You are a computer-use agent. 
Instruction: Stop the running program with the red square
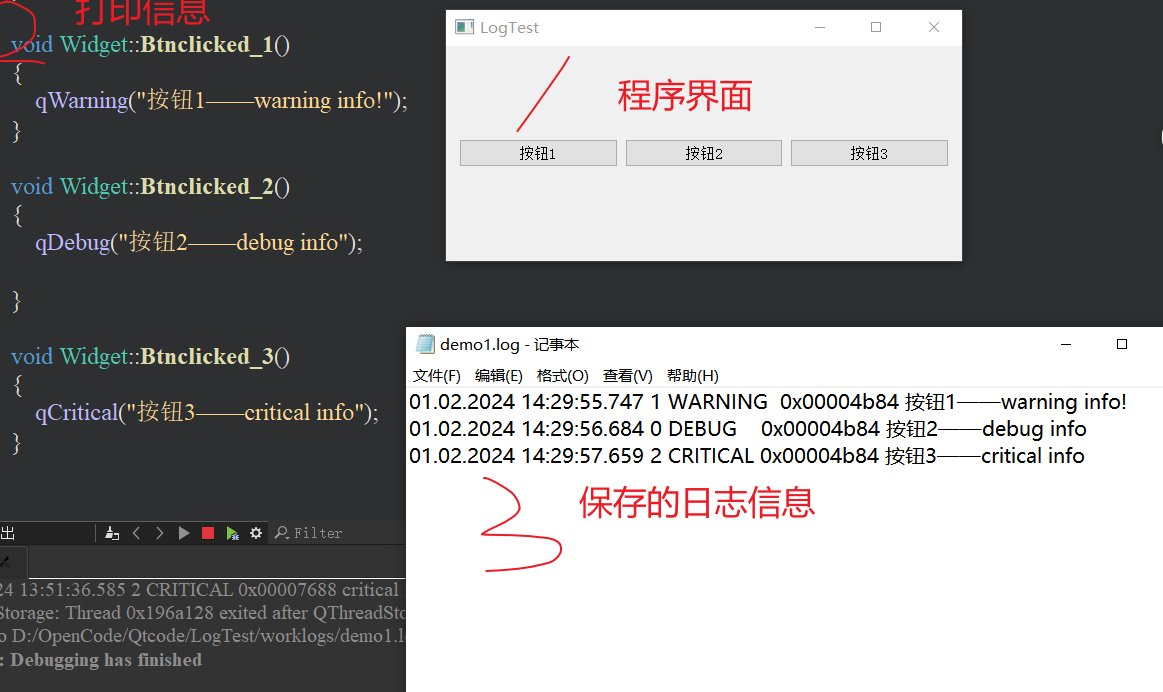coord(208,533)
